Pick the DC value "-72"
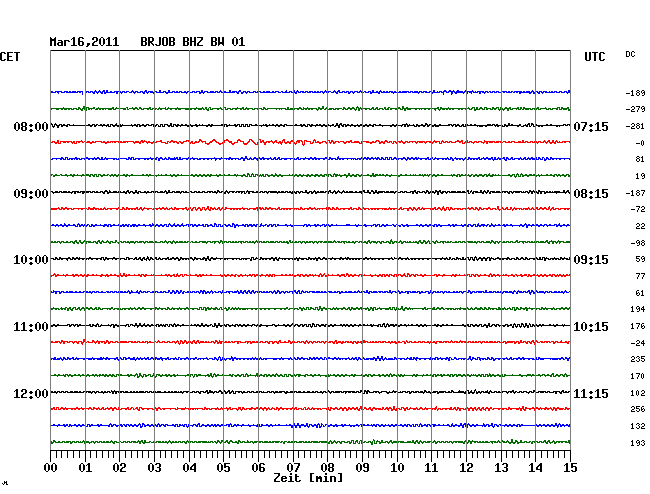Screen dimensions: 650x494 [638, 209]
